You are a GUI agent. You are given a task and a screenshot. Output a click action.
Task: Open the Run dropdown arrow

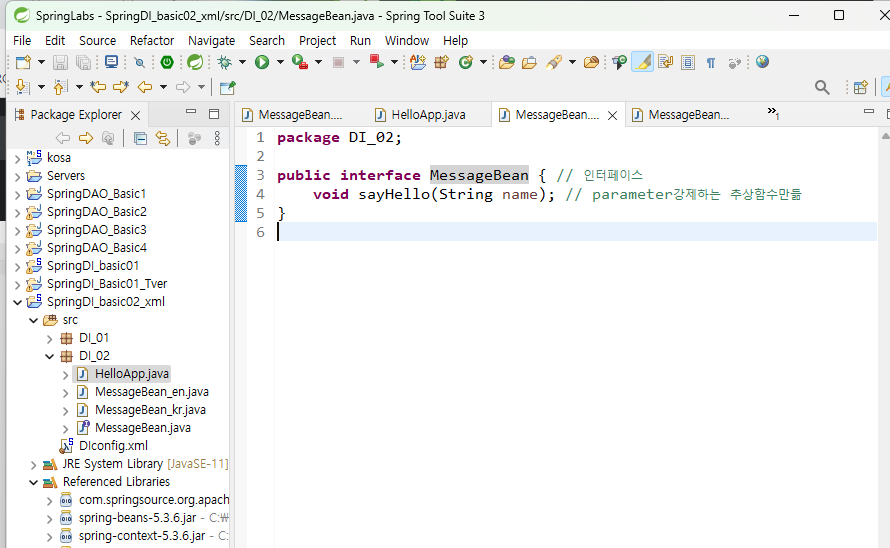(x=280, y=62)
